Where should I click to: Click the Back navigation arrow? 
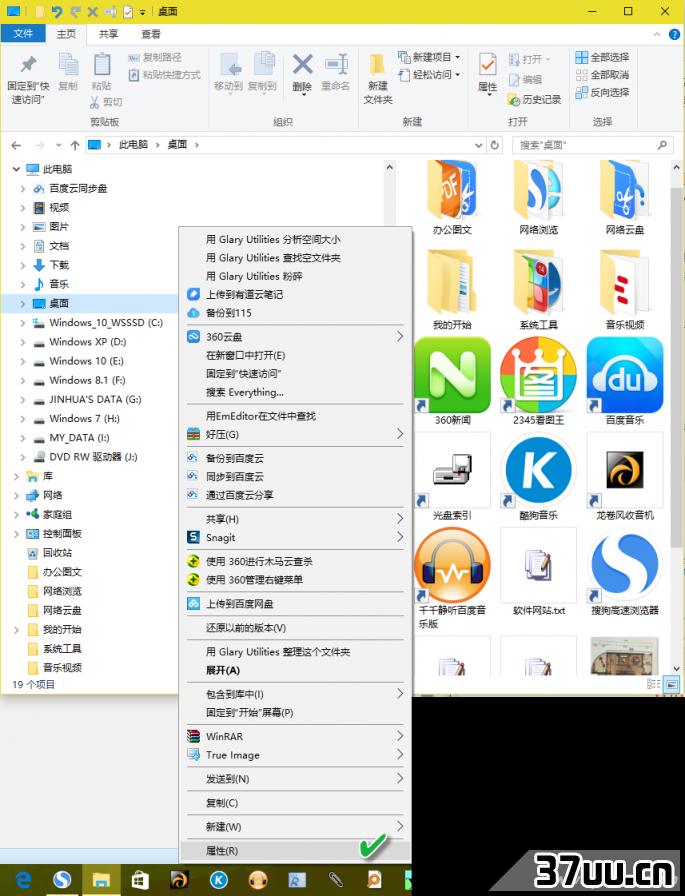17,145
